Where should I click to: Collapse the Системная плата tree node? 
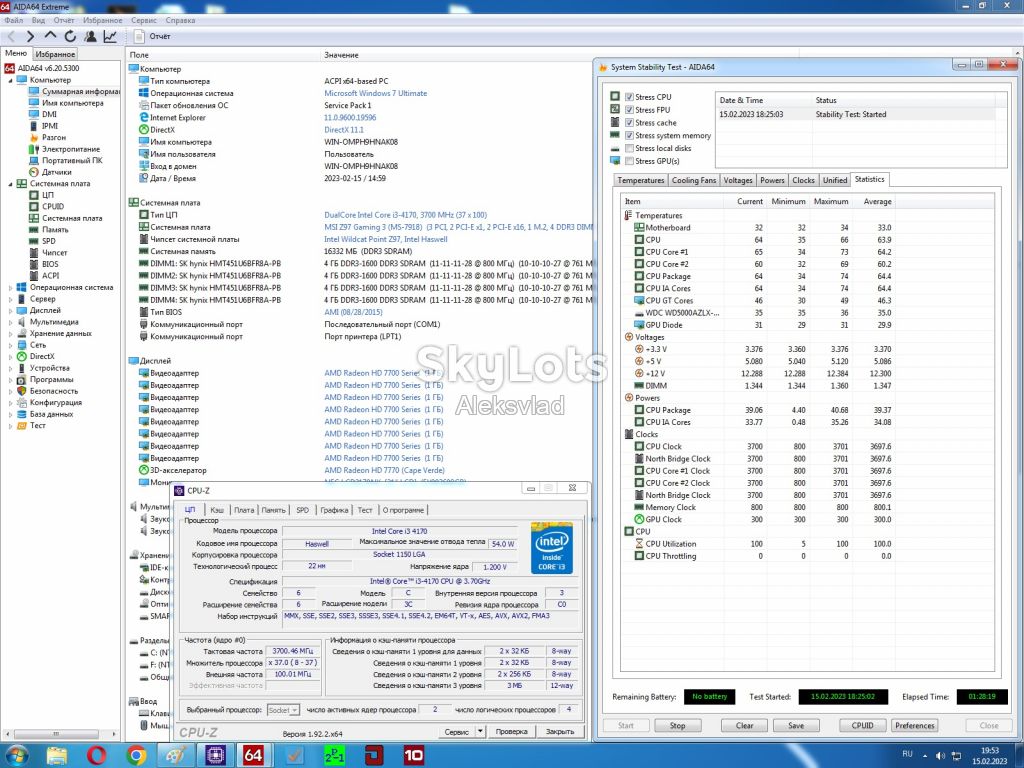click(x=10, y=184)
